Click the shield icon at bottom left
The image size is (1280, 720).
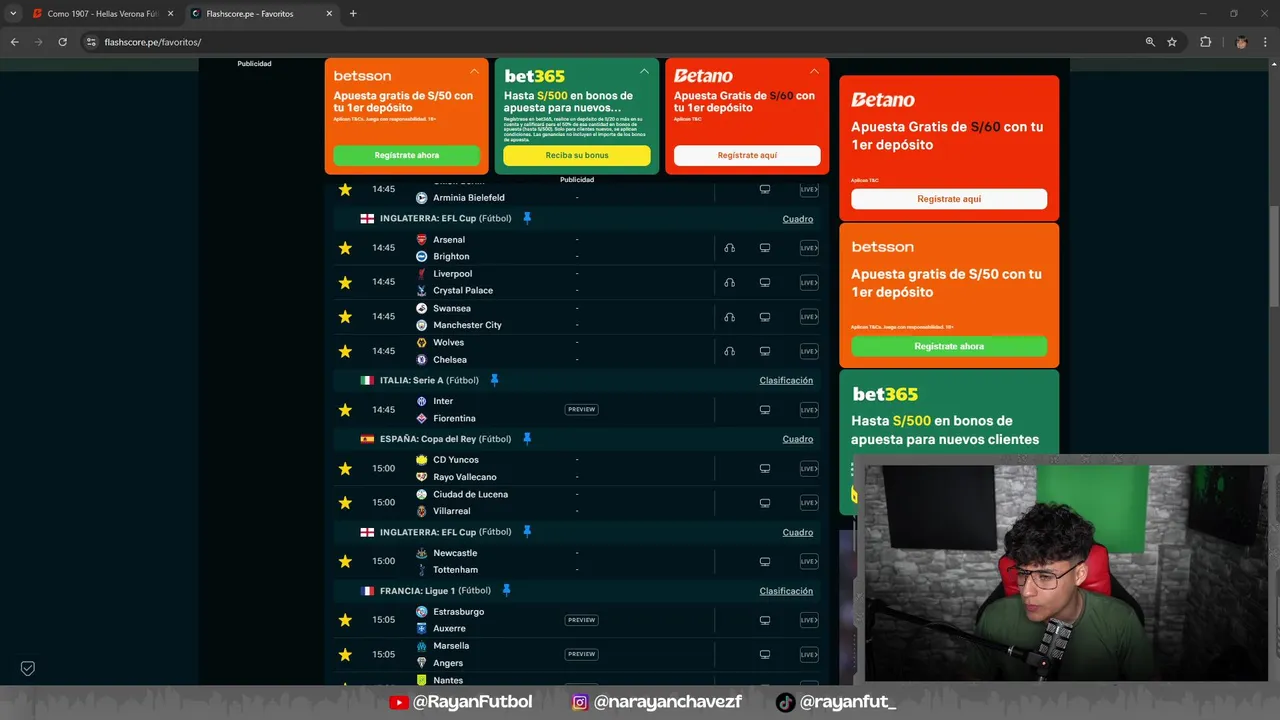(28, 668)
